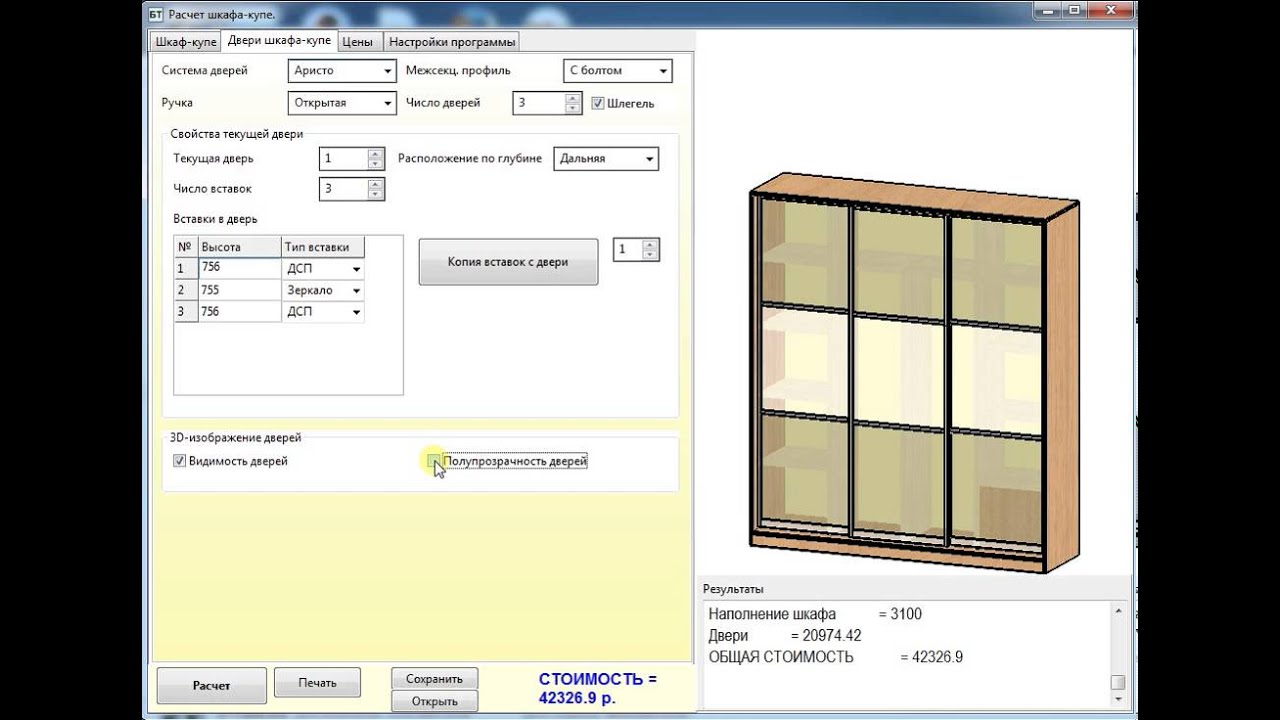The image size is (1280, 720).
Task: Click the app icon in the title bar
Action: click(x=155, y=15)
